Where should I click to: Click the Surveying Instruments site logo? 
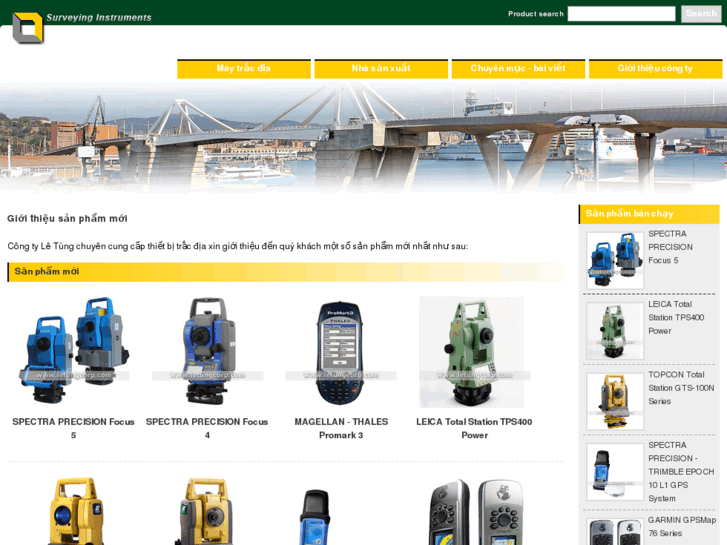28,28
